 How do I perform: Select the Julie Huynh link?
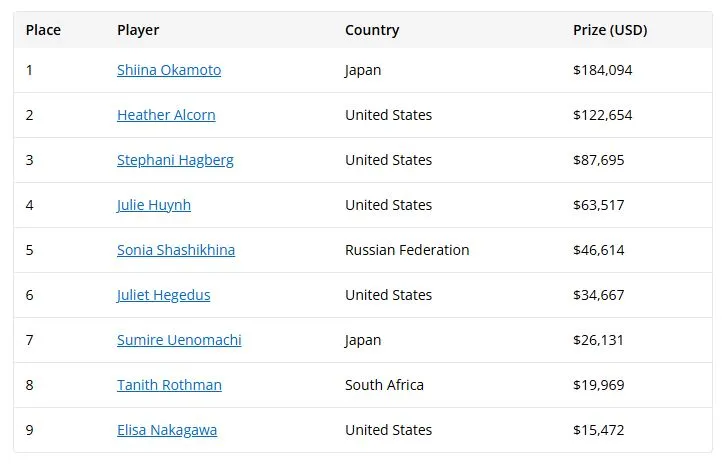pyautogui.click(x=154, y=205)
